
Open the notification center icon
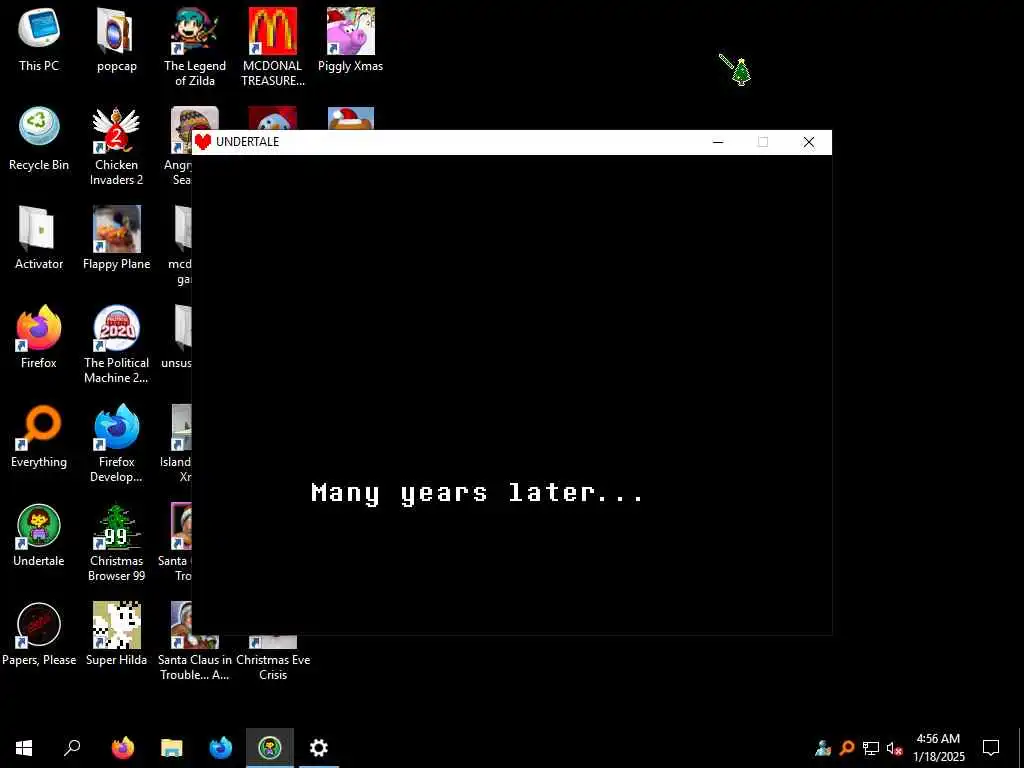[x=991, y=748]
